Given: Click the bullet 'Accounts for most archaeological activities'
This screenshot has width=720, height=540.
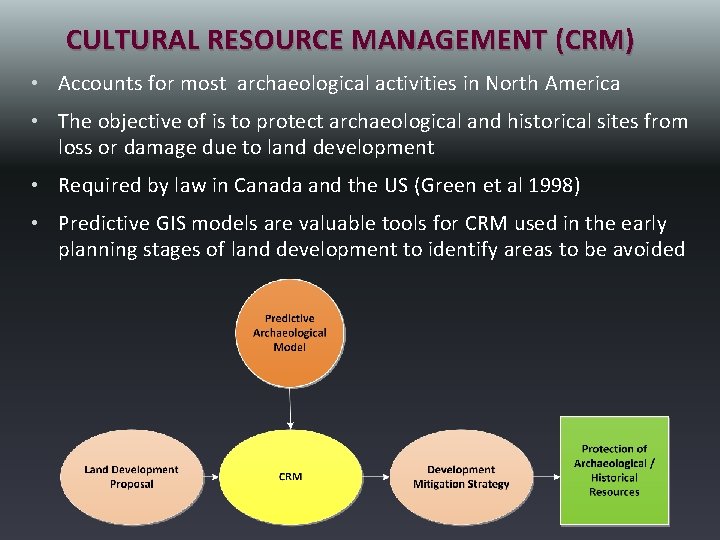Looking at the screenshot, I should pos(339,84).
